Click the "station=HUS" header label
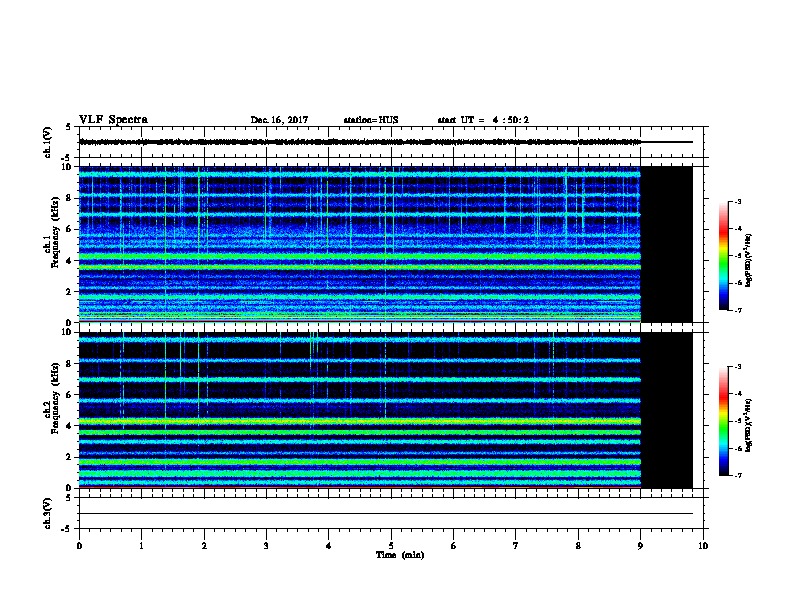The height and width of the screenshot is (612, 792). (x=371, y=120)
